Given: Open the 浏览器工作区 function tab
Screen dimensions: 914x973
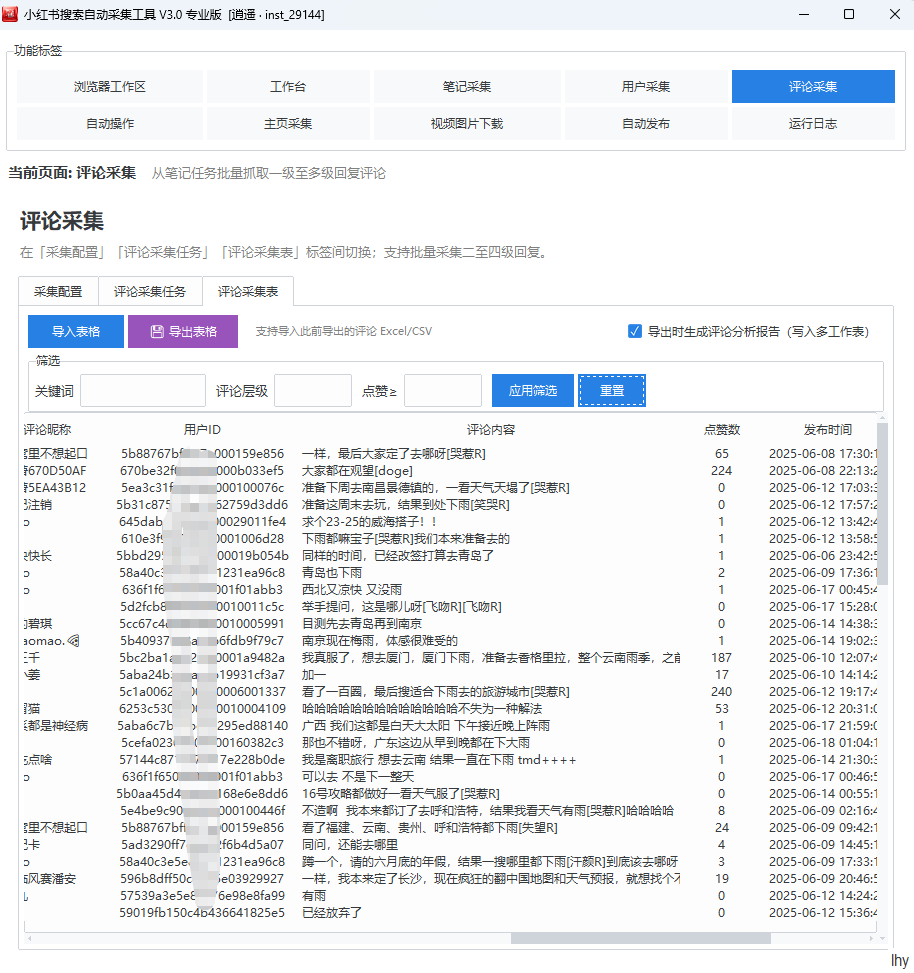Looking at the screenshot, I should pos(110,86).
